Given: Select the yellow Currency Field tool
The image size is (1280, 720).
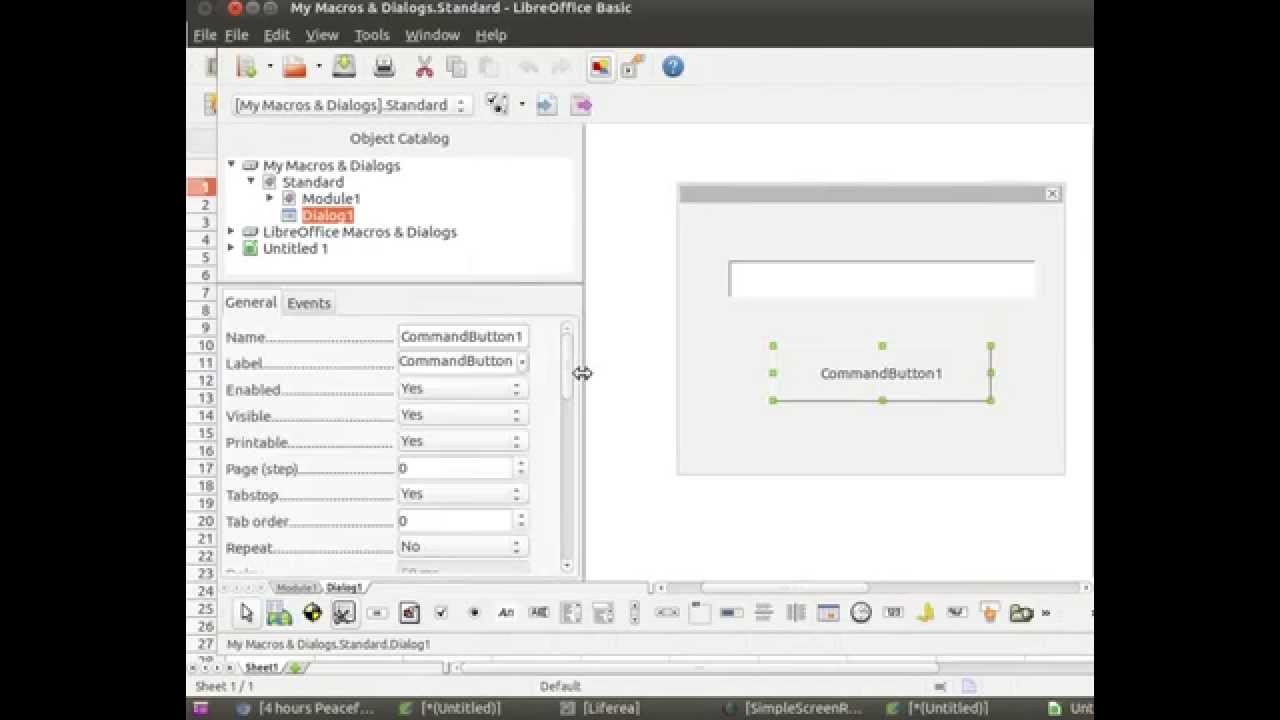Looking at the screenshot, I should [x=926, y=613].
